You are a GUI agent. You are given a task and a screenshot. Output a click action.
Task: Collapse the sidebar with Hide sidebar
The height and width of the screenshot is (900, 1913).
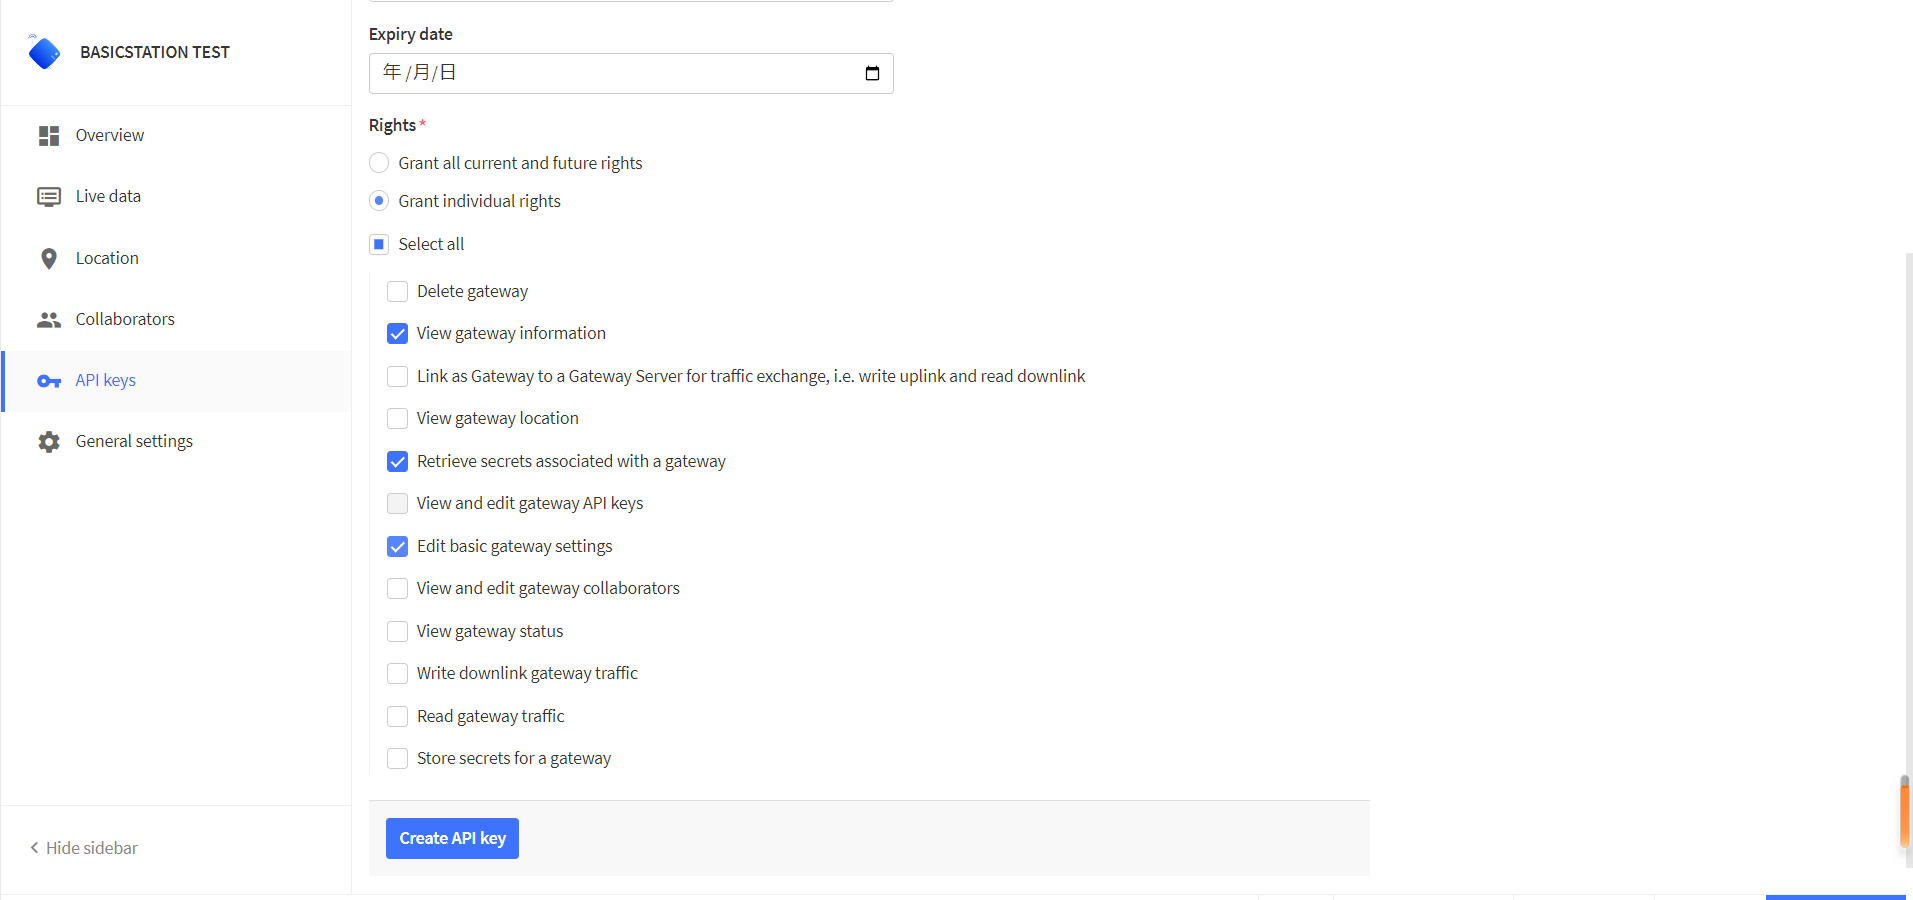pyautogui.click(x=84, y=848)
